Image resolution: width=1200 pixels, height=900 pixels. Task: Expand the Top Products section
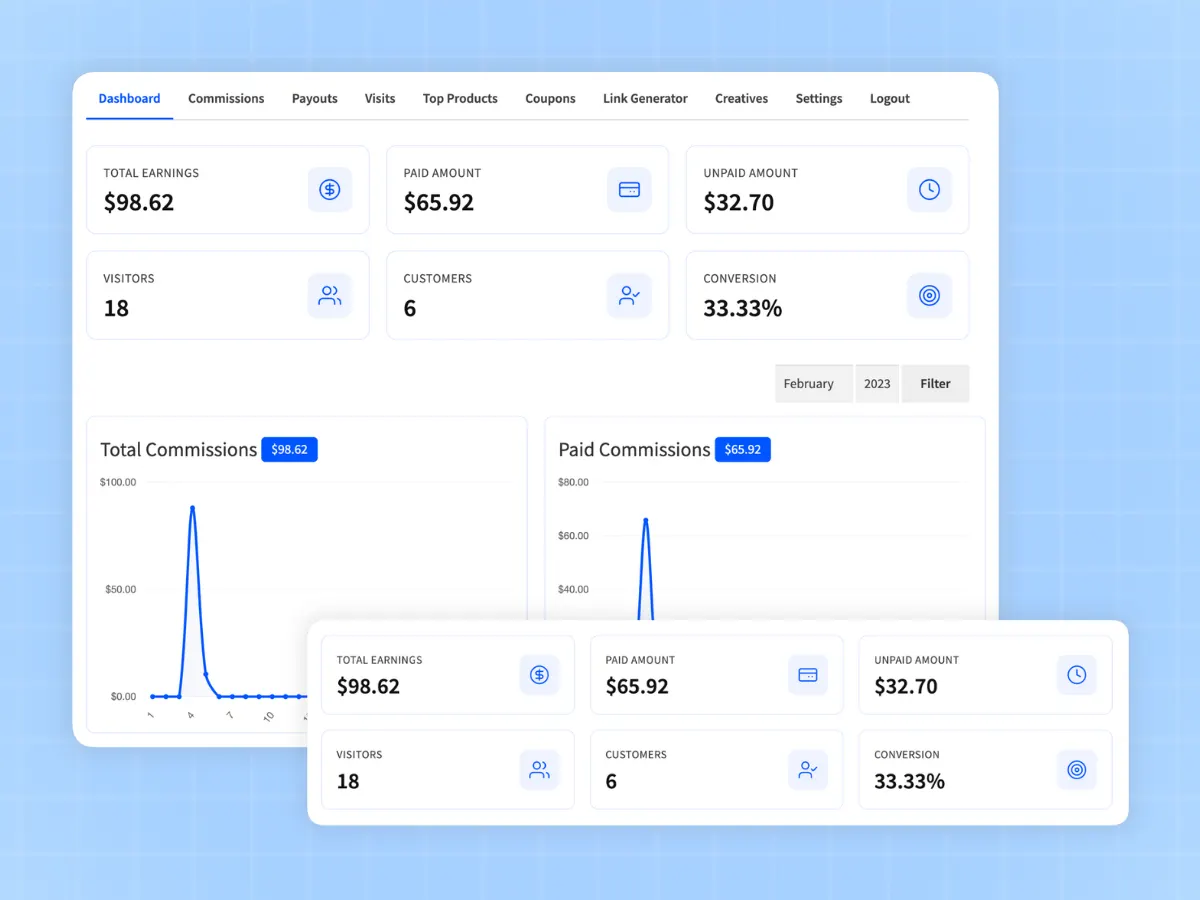point(460,98)
